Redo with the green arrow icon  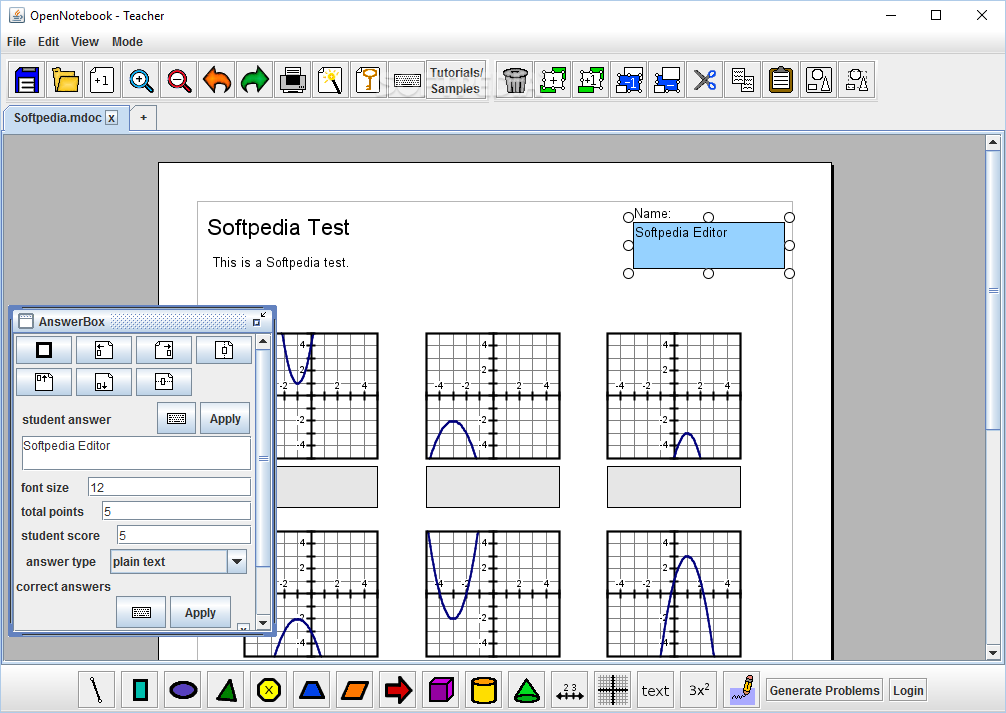[x=254, y=80]
